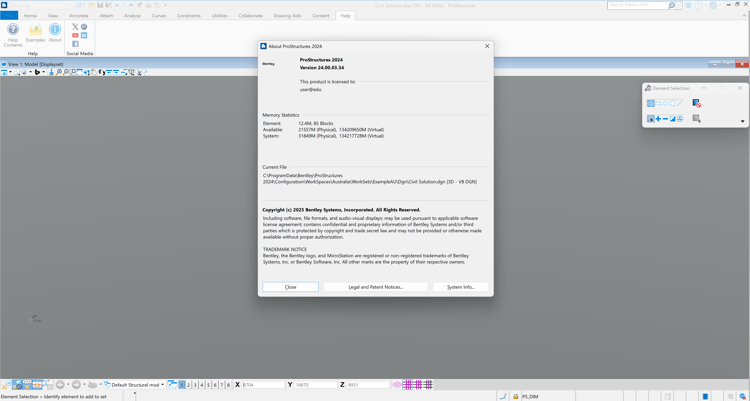Viewport: 750px width, 401px height.
Task: Switch to the Utilities ribbon tab
Action: point(220,16)
